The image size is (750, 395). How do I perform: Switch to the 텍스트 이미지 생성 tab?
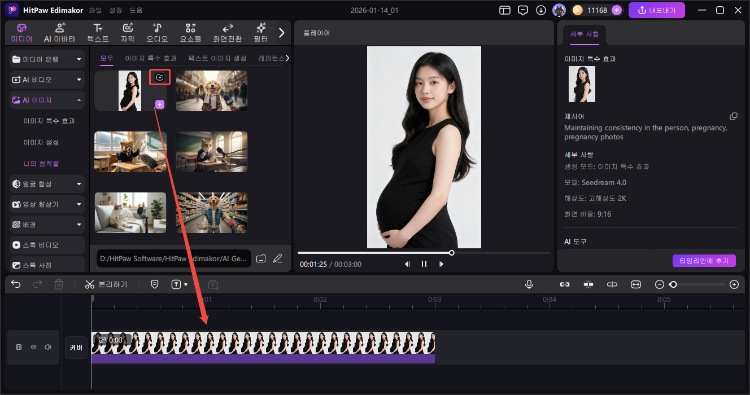(217, 58)
